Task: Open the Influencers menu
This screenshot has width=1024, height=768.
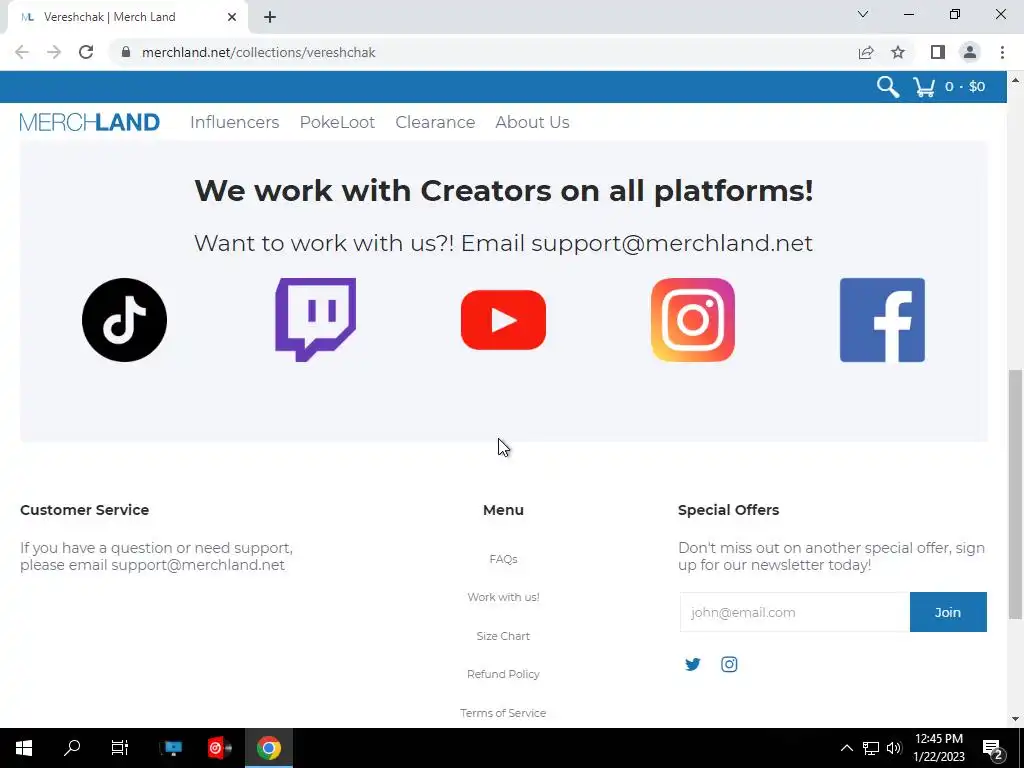Action: pyautogui.click(x=234, y=122)
